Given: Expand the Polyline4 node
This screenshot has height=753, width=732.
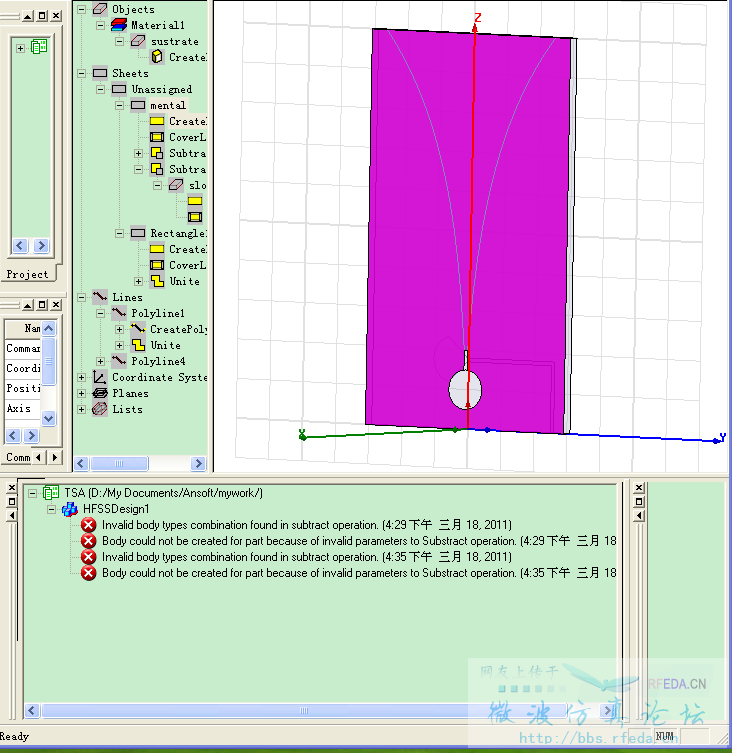Looking at the screenshot, I should (x=100, y=361).
